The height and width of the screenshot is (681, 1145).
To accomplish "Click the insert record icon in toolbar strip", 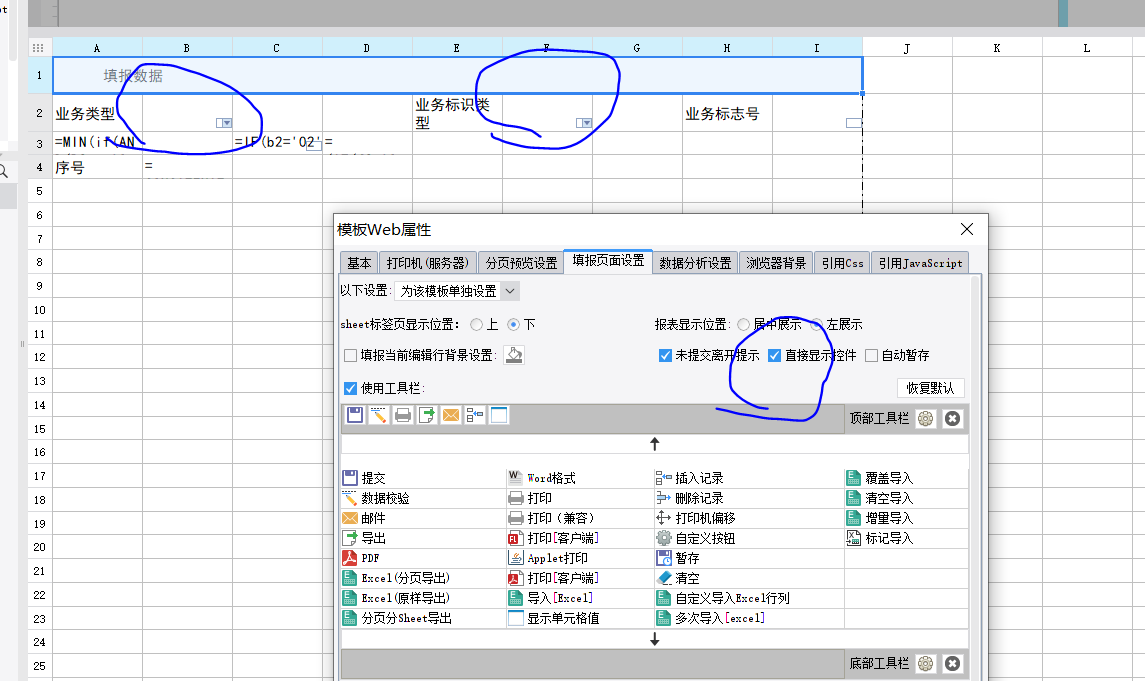I will pos(475,415).
